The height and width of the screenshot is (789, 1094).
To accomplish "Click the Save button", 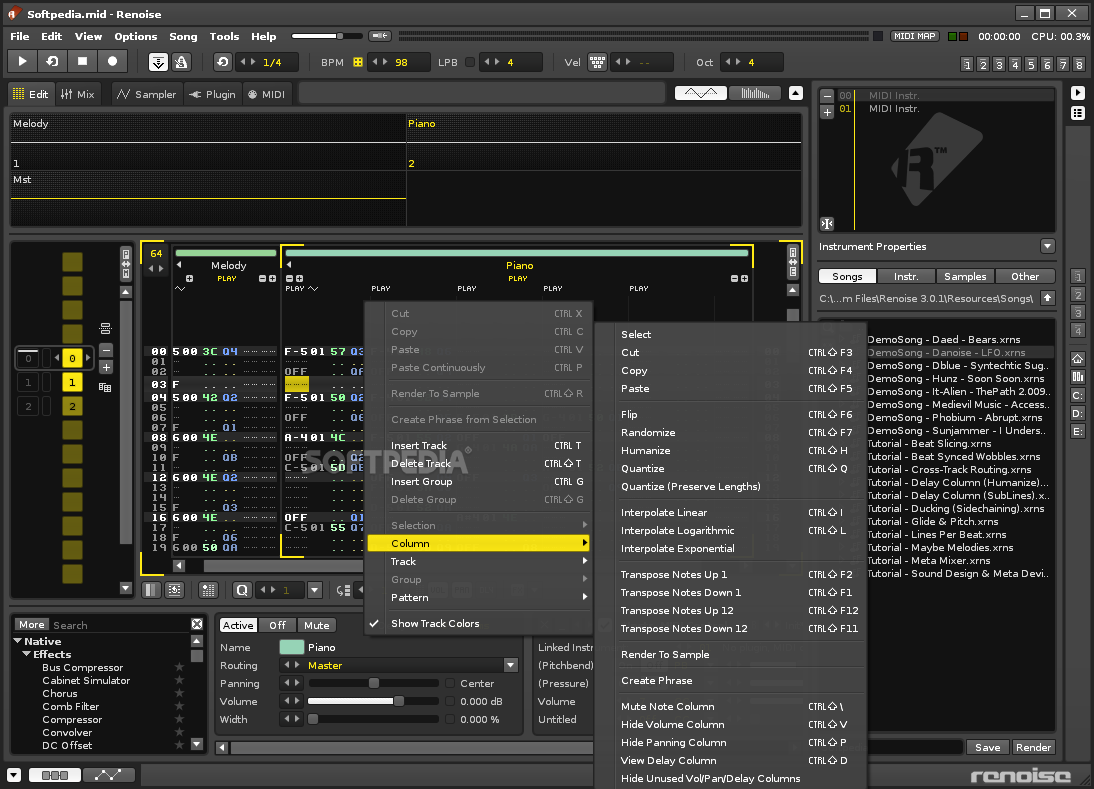I will (x=987, y=747).
